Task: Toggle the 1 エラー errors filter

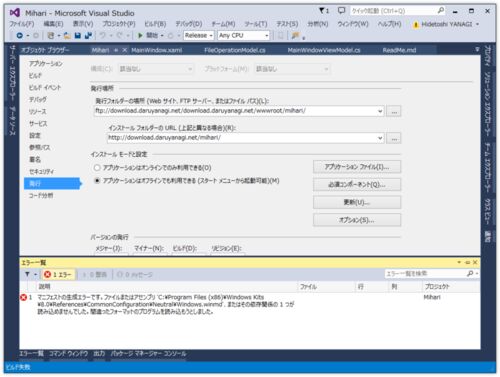Action: pos(58,275)
